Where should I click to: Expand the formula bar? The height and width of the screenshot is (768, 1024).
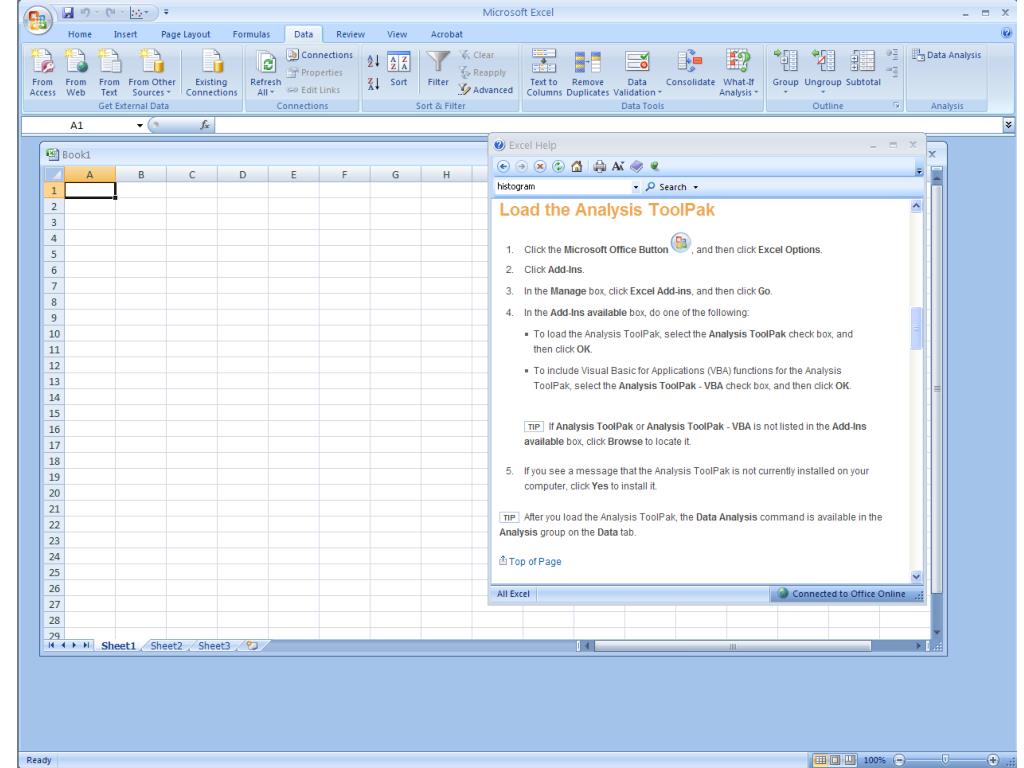tap(1008, 125)
